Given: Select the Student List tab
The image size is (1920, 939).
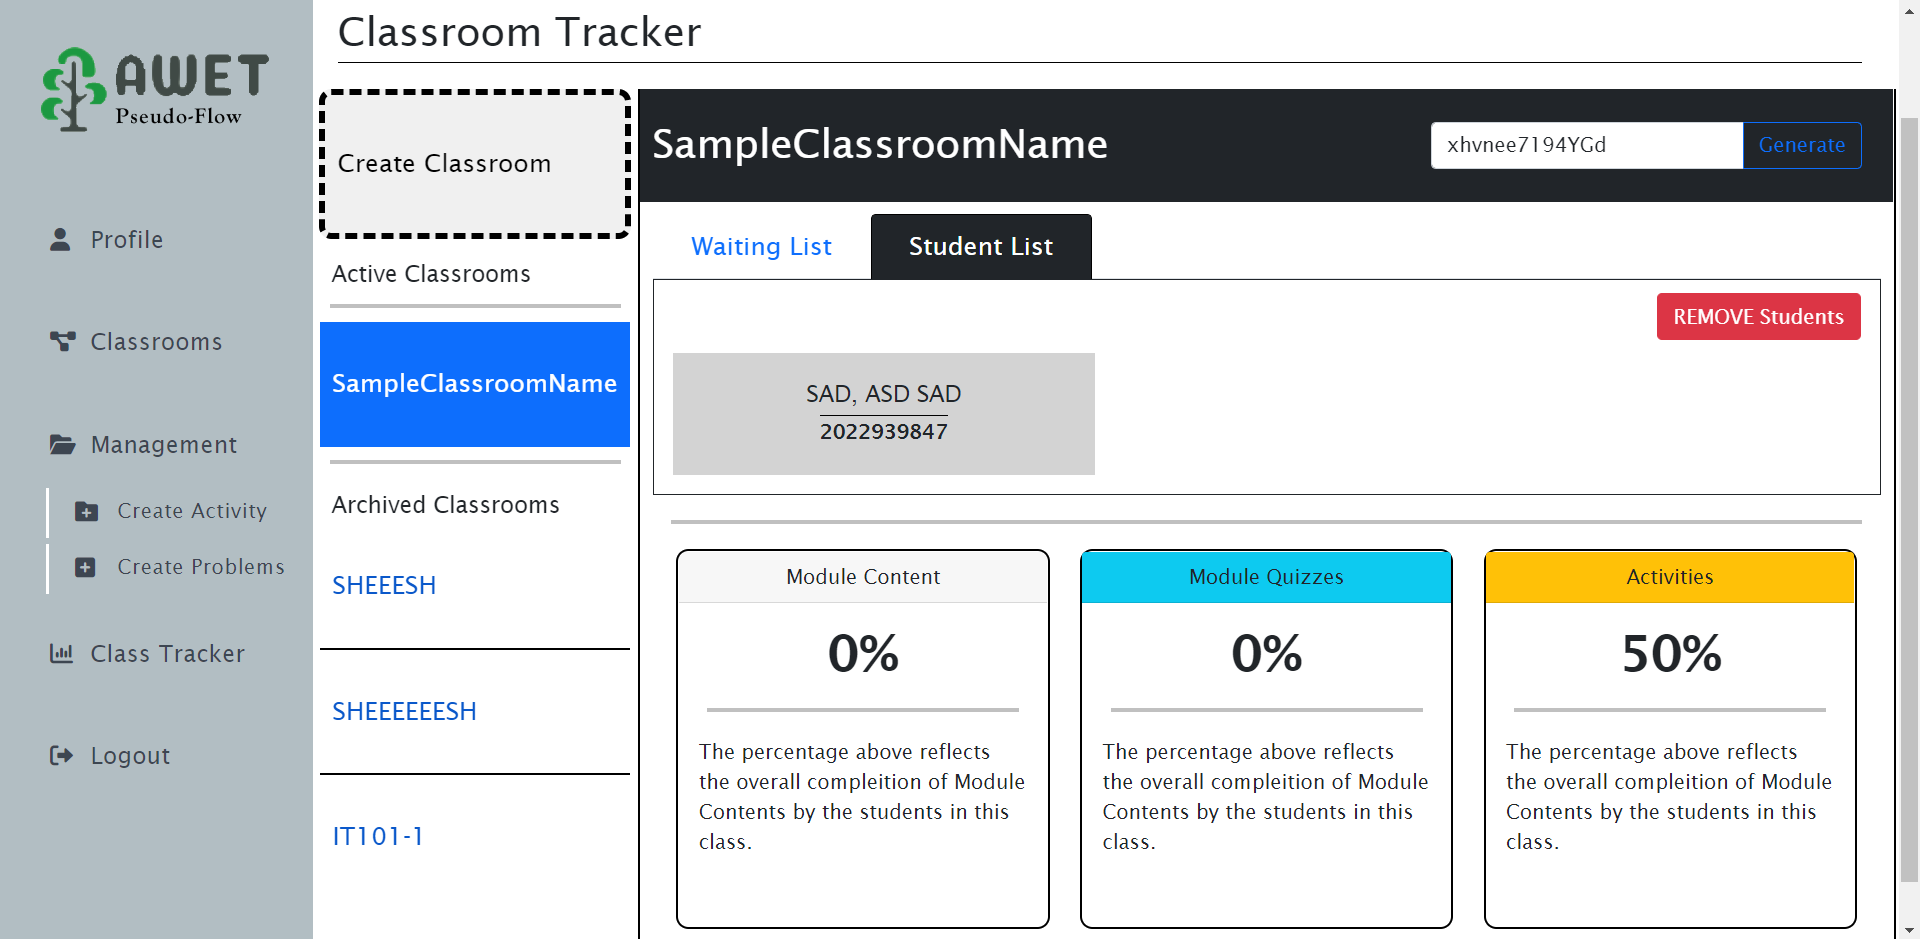Looking at the screenshot, I should (x=980, y=247).
